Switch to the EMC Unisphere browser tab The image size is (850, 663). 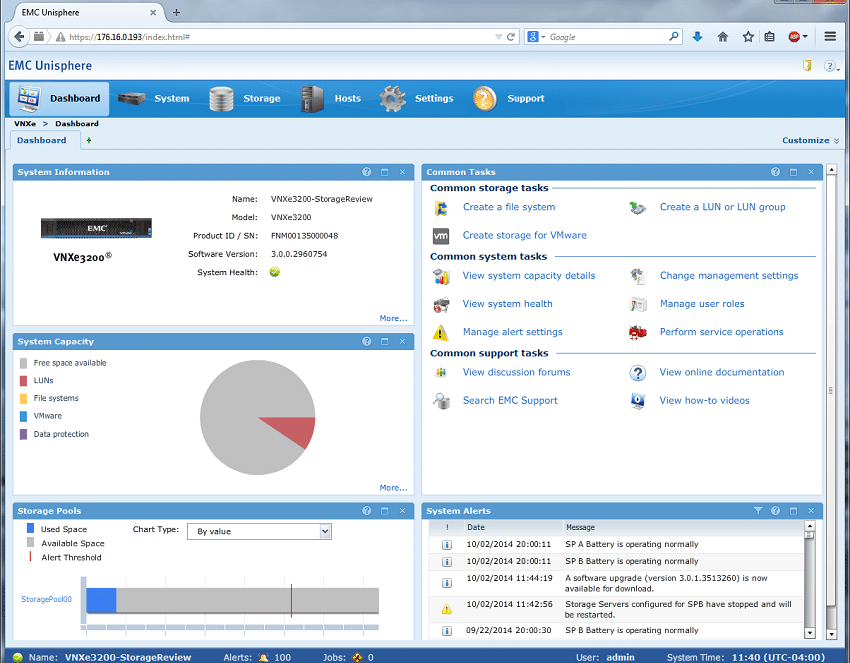[x=87, y=12]
